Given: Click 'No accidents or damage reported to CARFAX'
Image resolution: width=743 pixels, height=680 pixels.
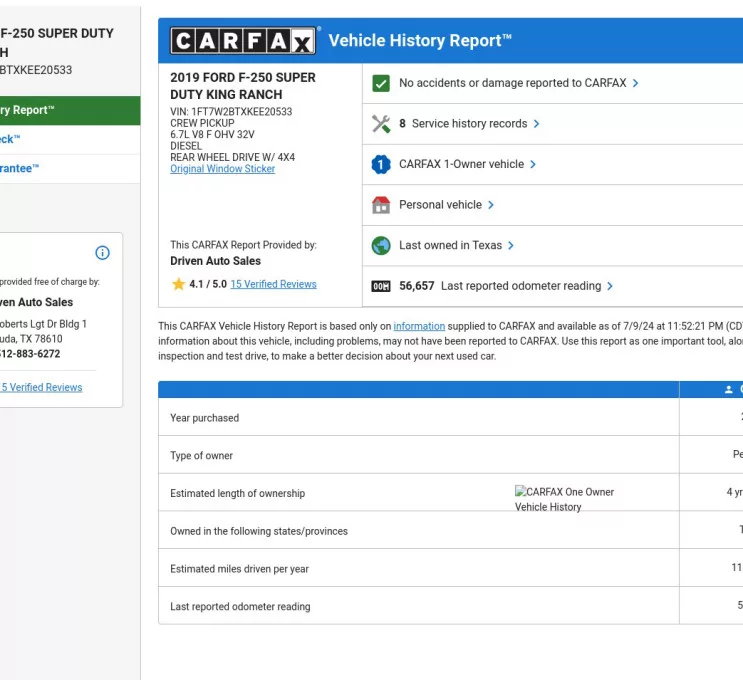Looking at the screenshot, I should coord(513,83).
